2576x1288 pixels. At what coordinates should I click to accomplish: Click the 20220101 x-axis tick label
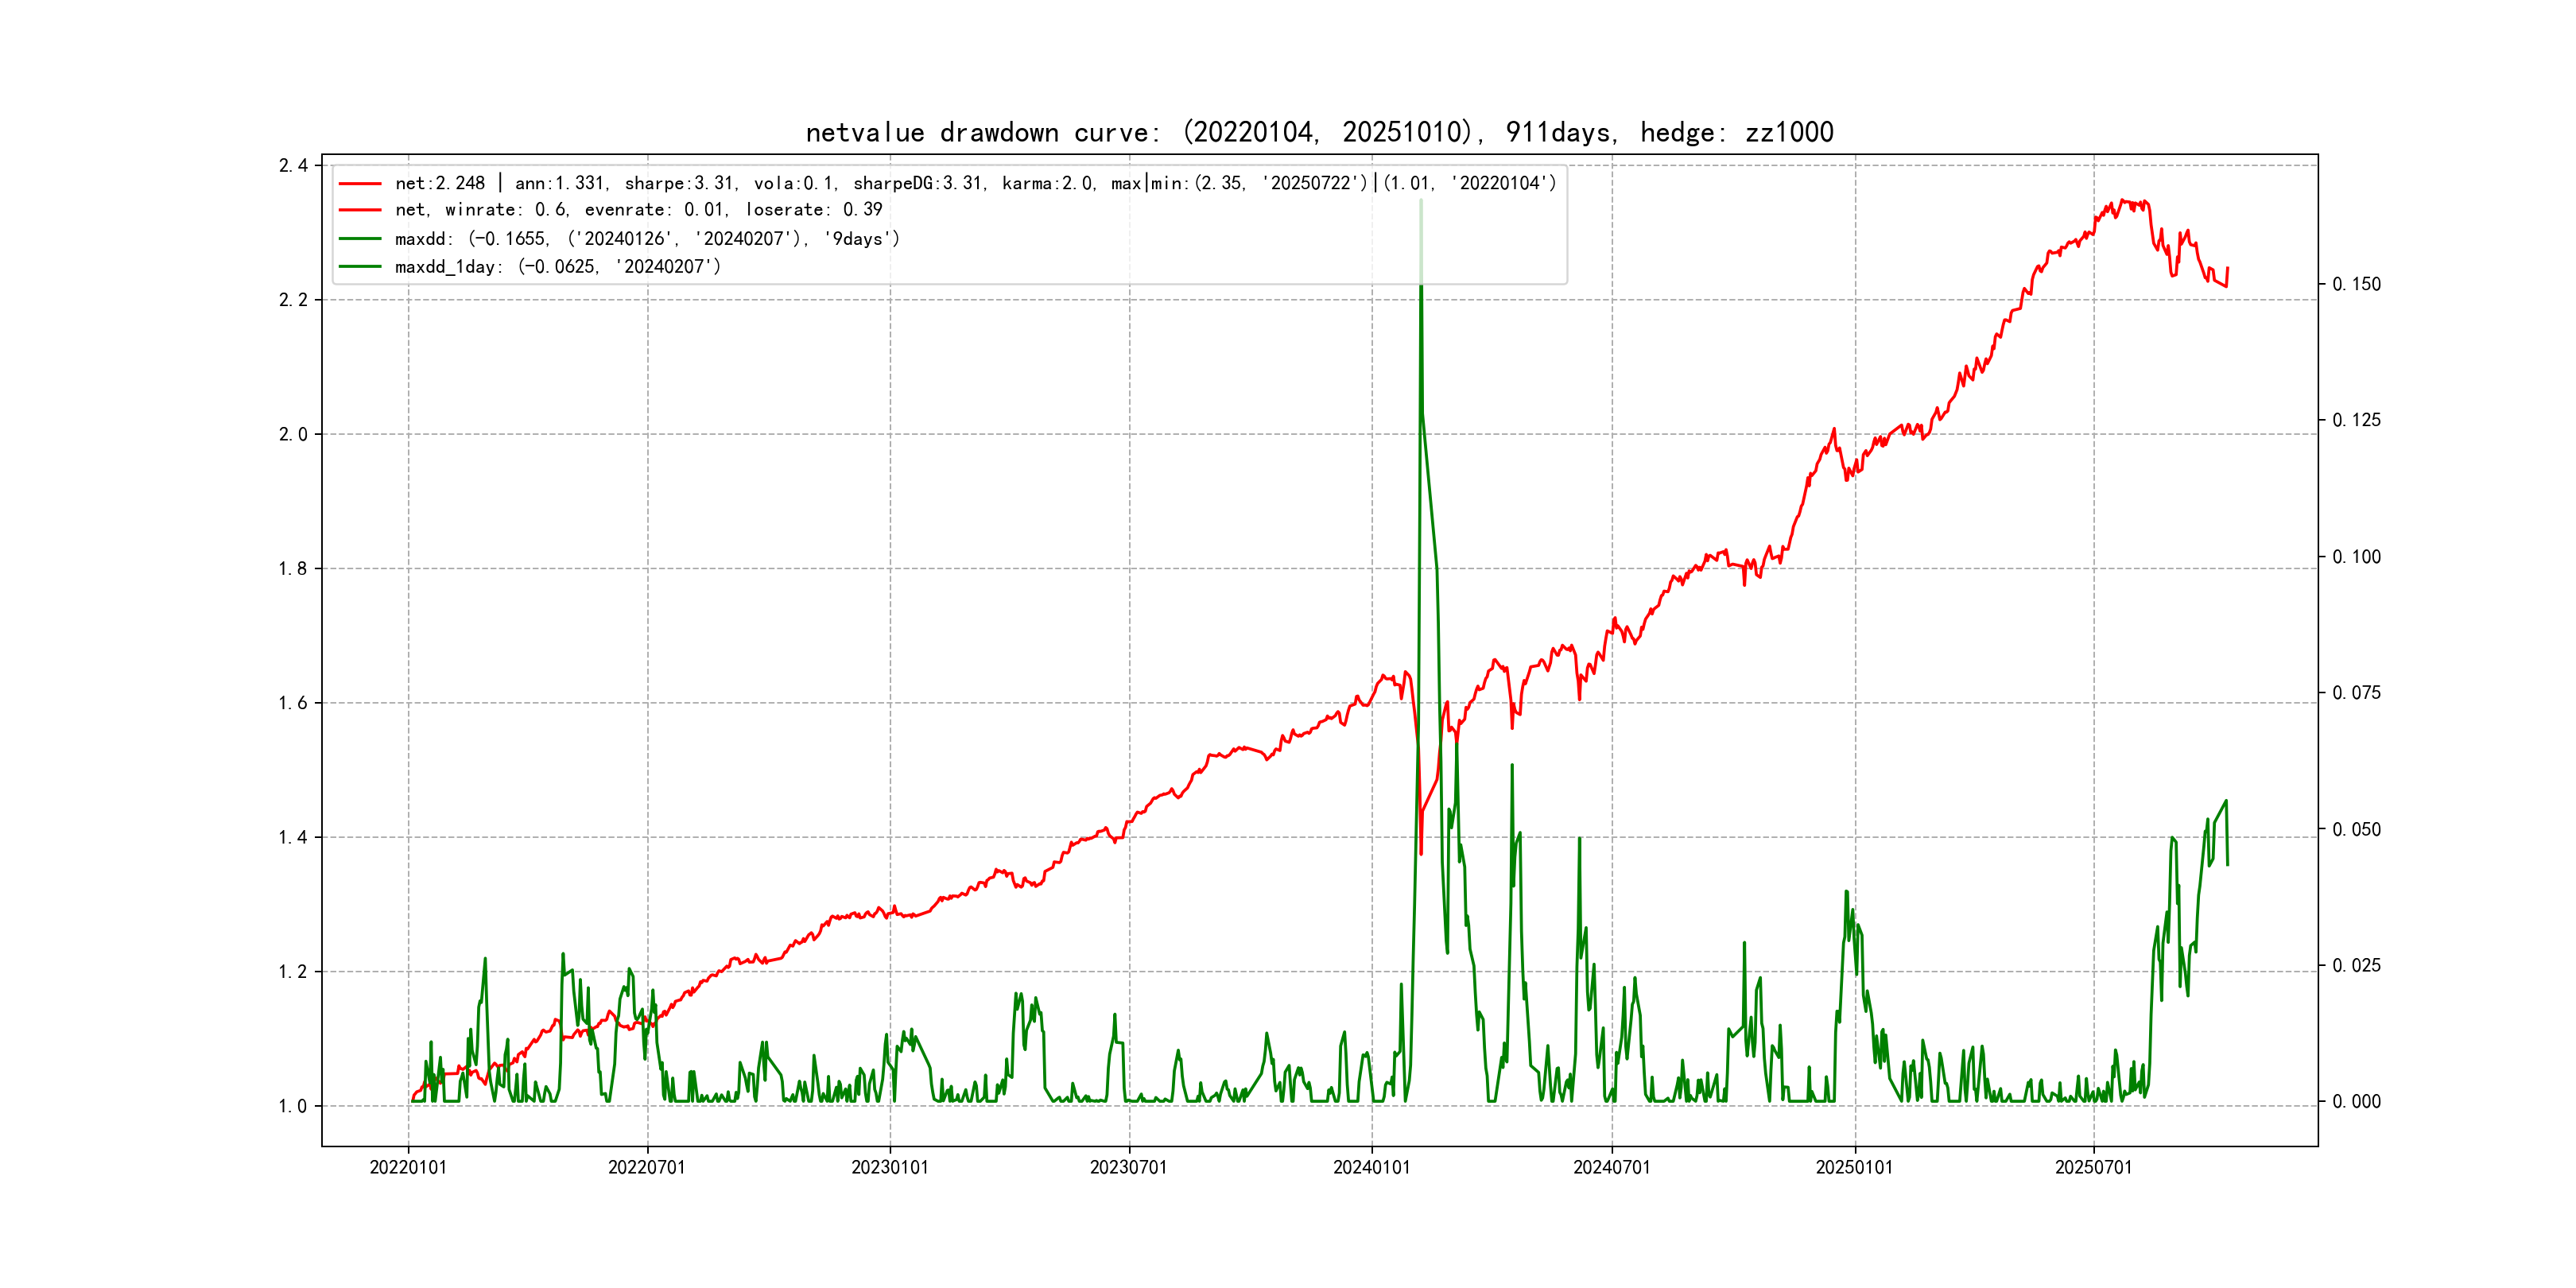408,1168
